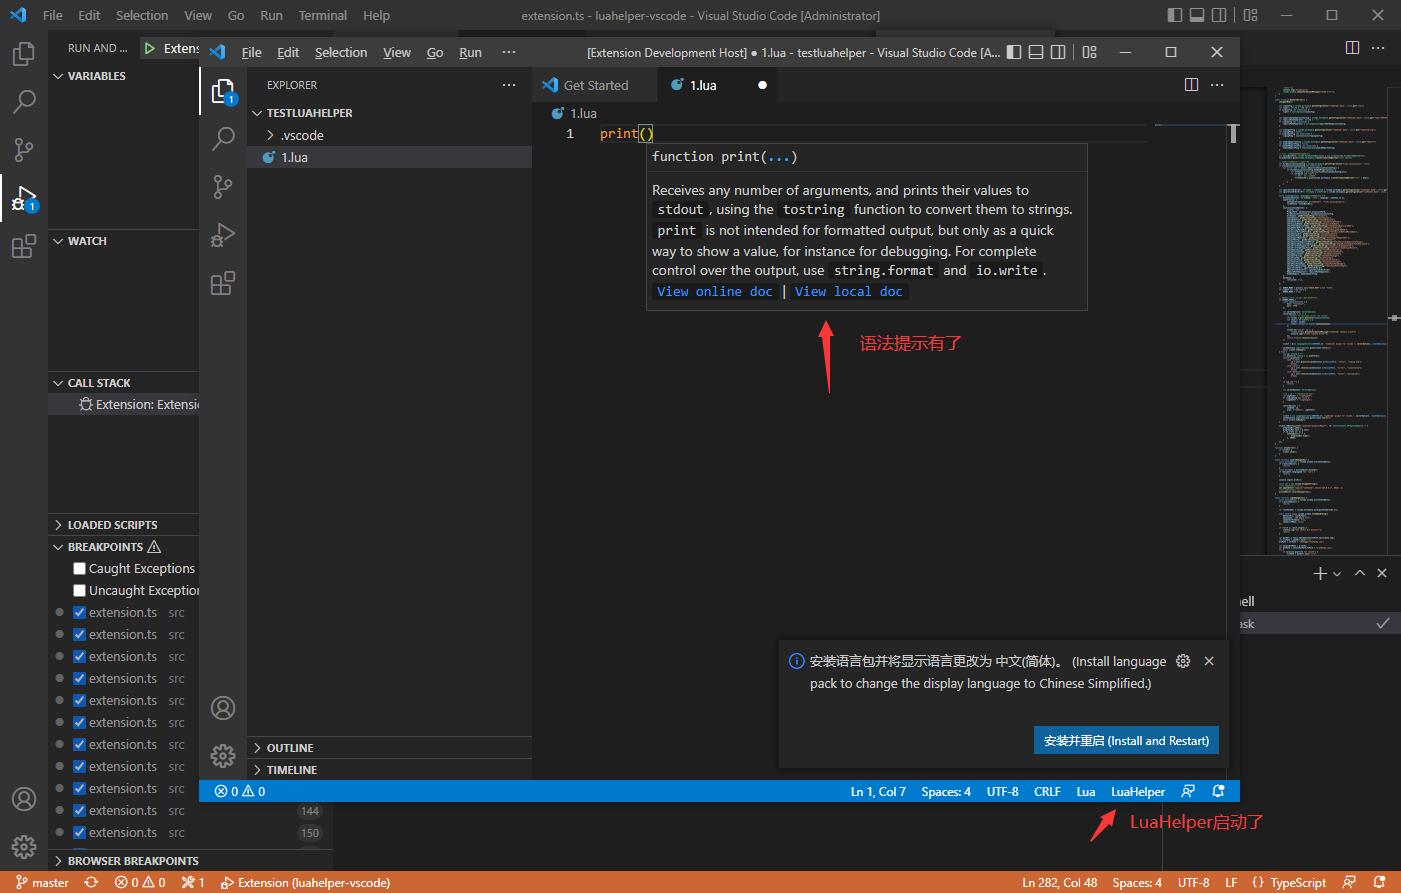Click CRLF end of line status item
Screen dimensions: 1401x893
pos(1047,791)
